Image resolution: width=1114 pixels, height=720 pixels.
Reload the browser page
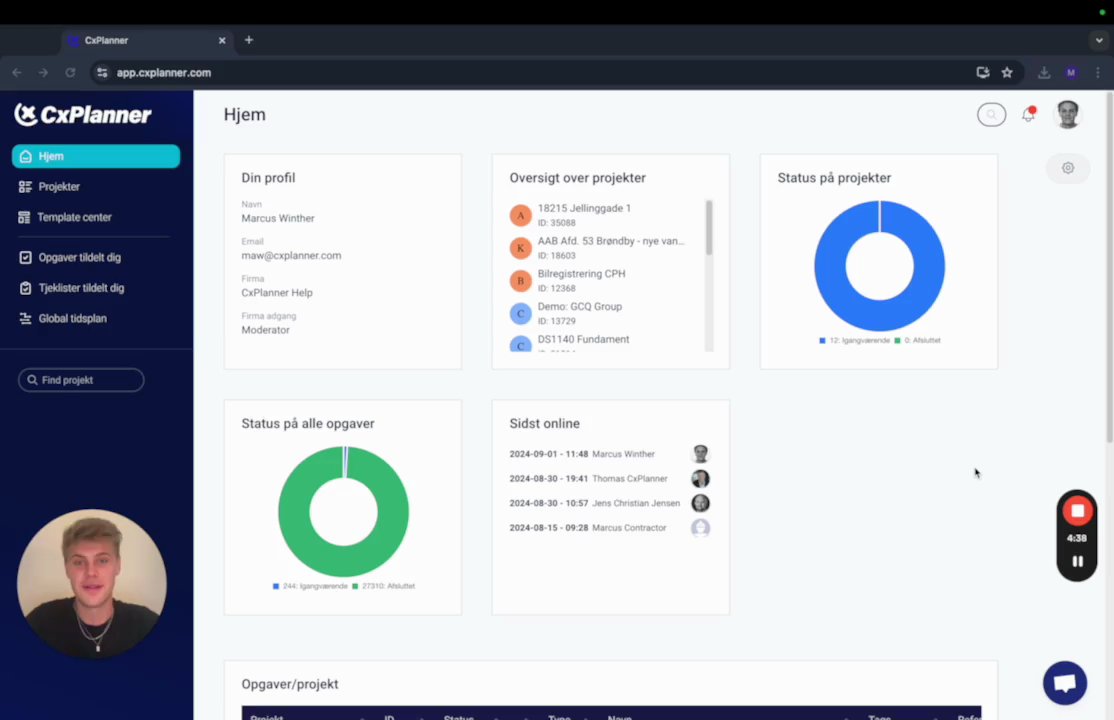tap(70, 72)
